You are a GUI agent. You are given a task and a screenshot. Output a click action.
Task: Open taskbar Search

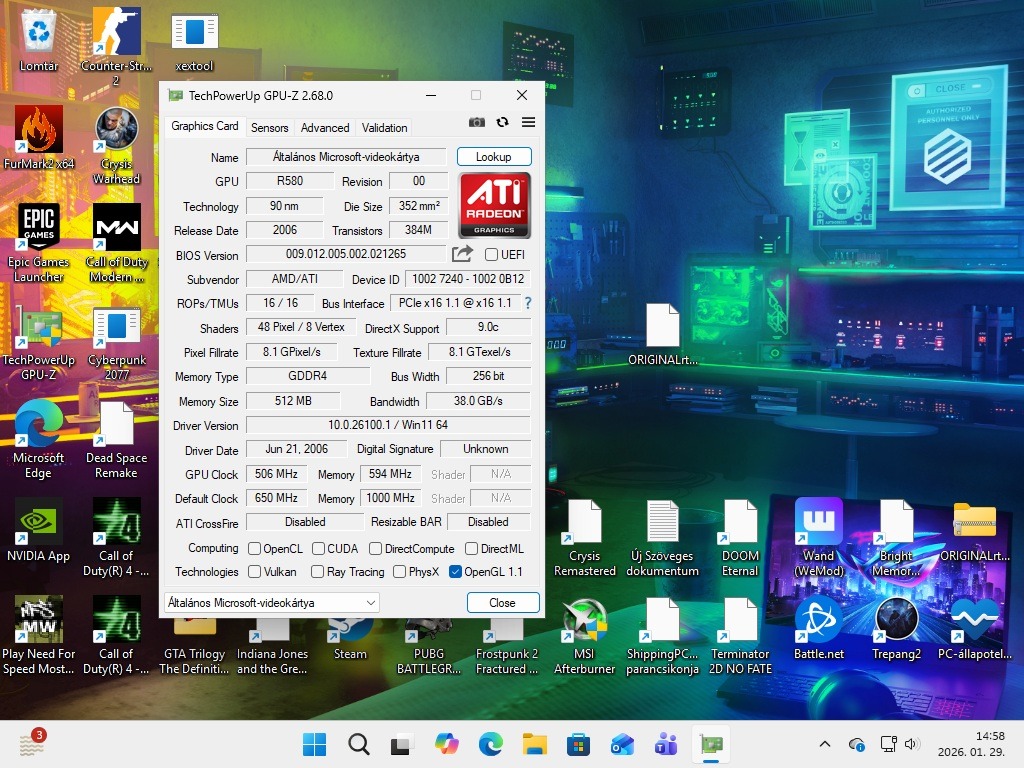point(359,744)
